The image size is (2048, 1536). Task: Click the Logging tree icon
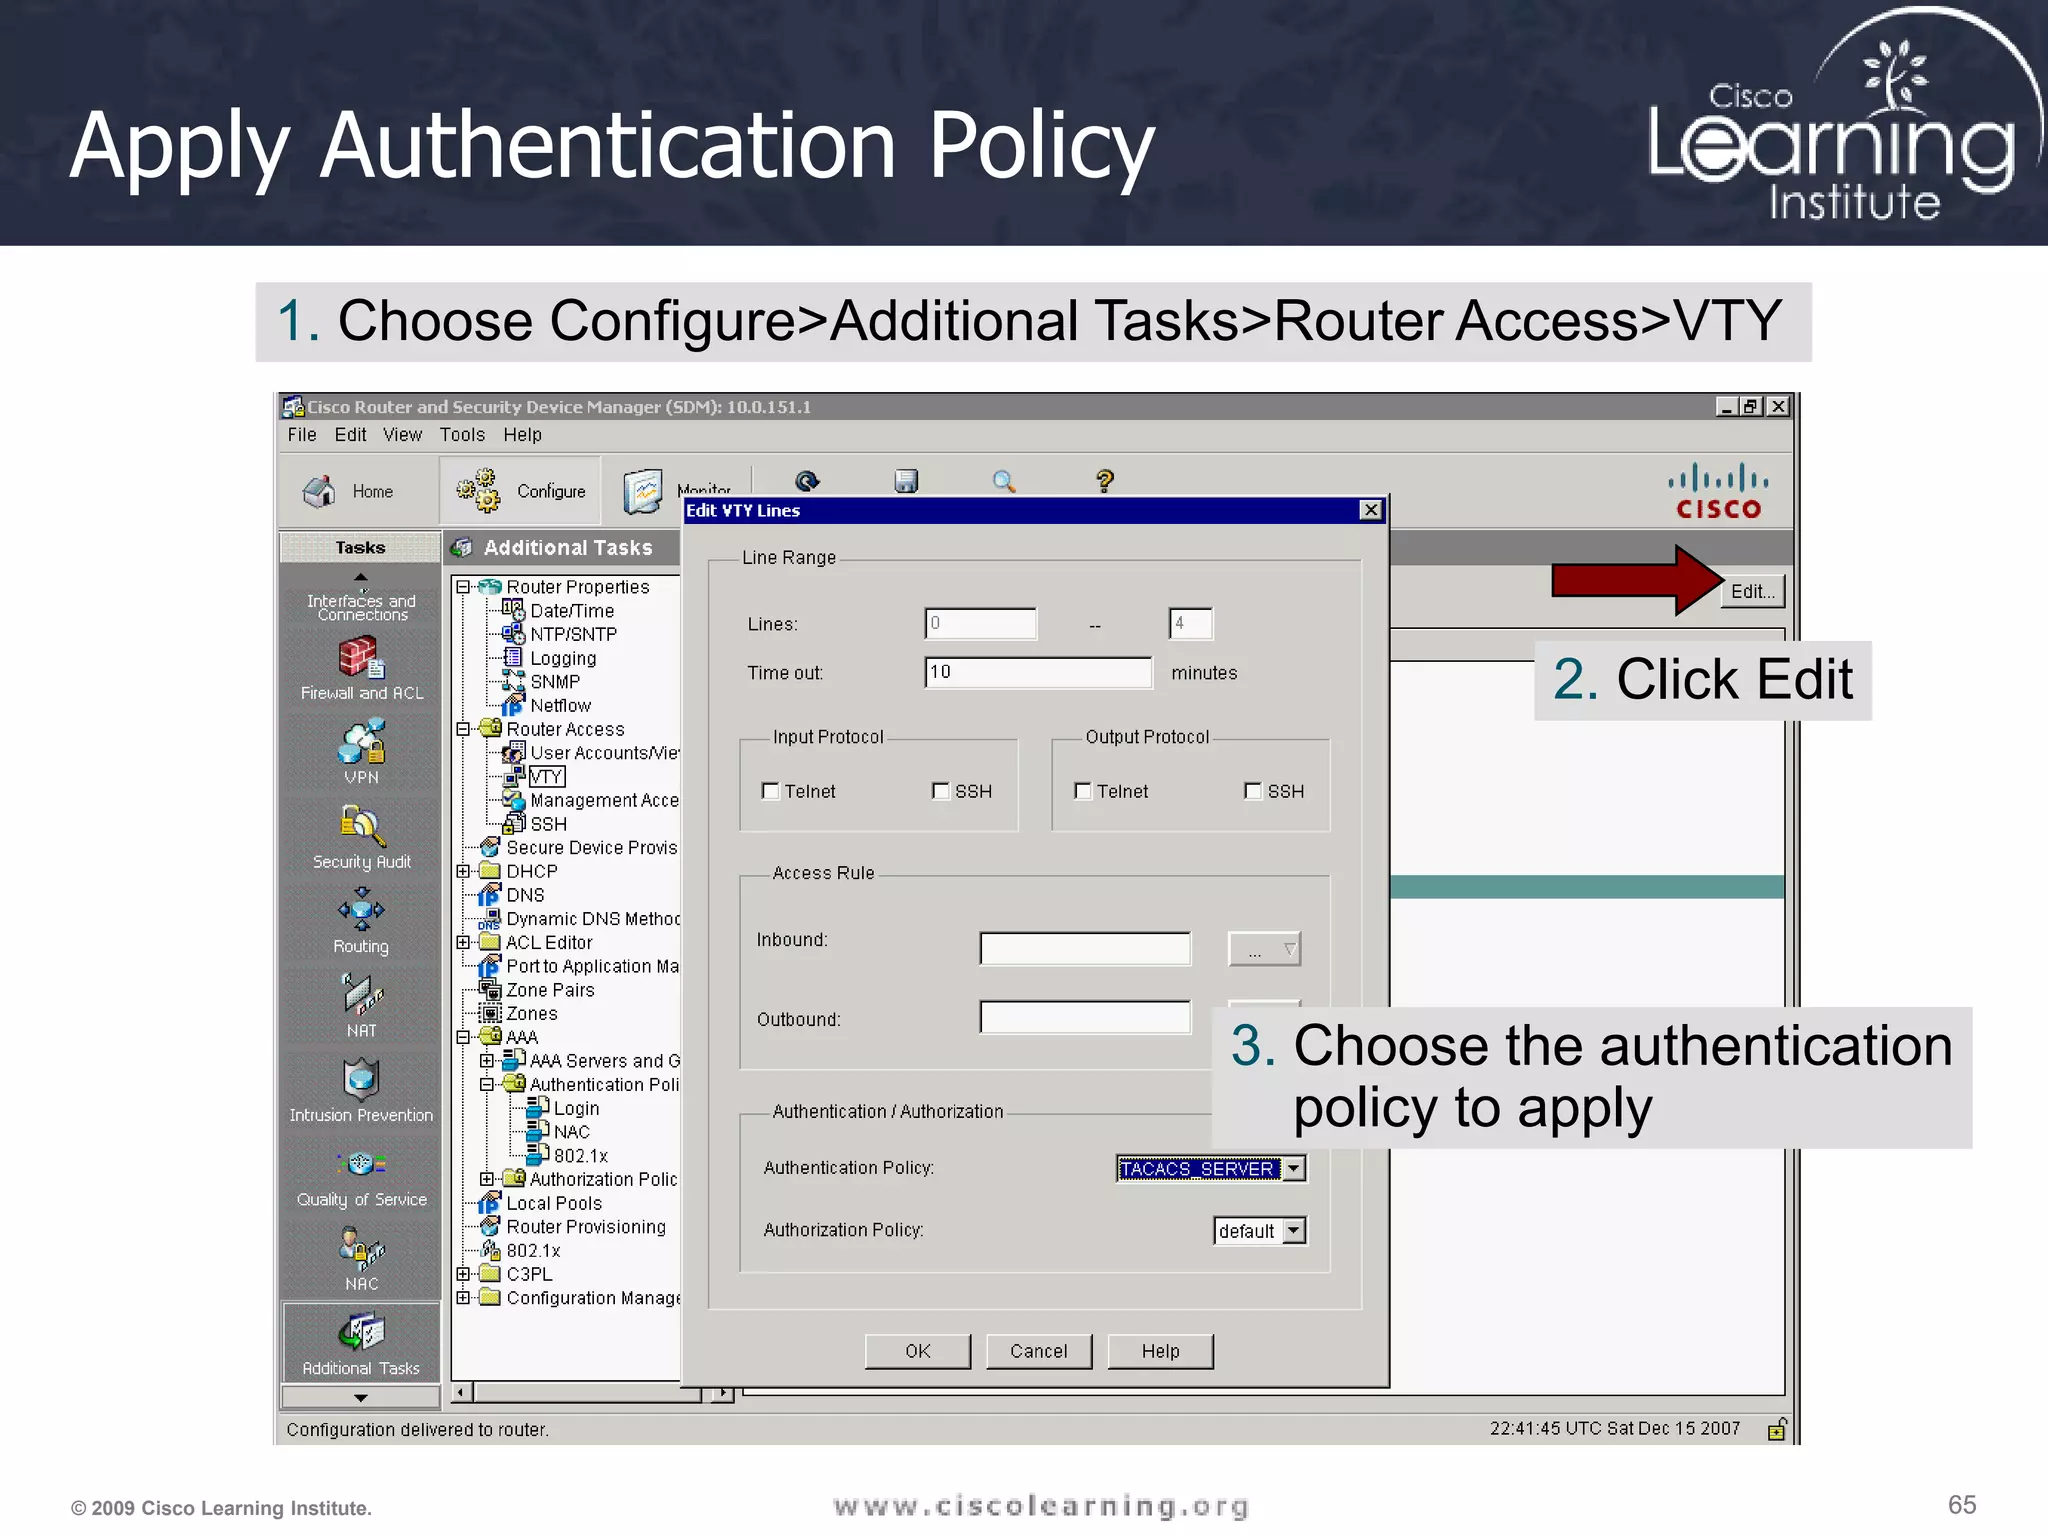[513, 657]
